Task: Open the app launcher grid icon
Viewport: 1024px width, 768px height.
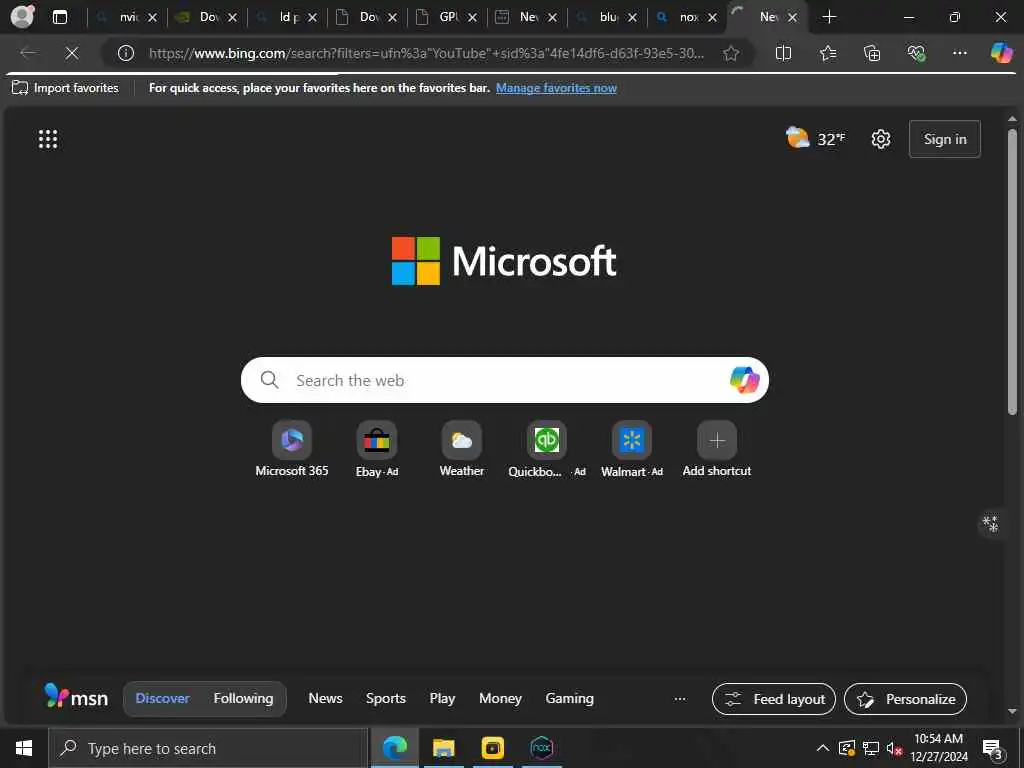Action: click(x=48, y=139)
